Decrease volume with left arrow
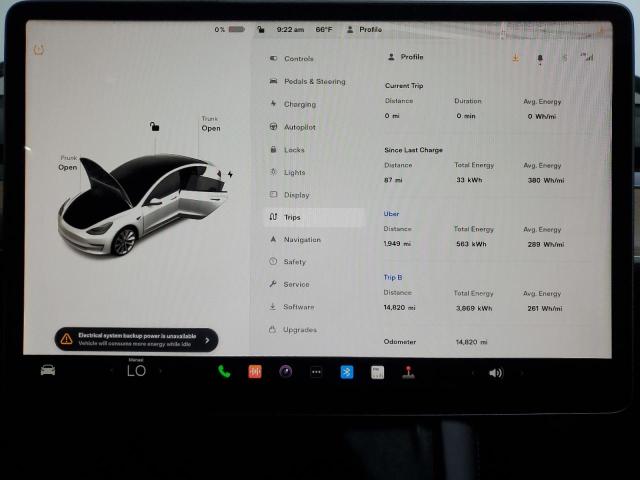The height and width of the screenshot is (480, 640). 473,373
